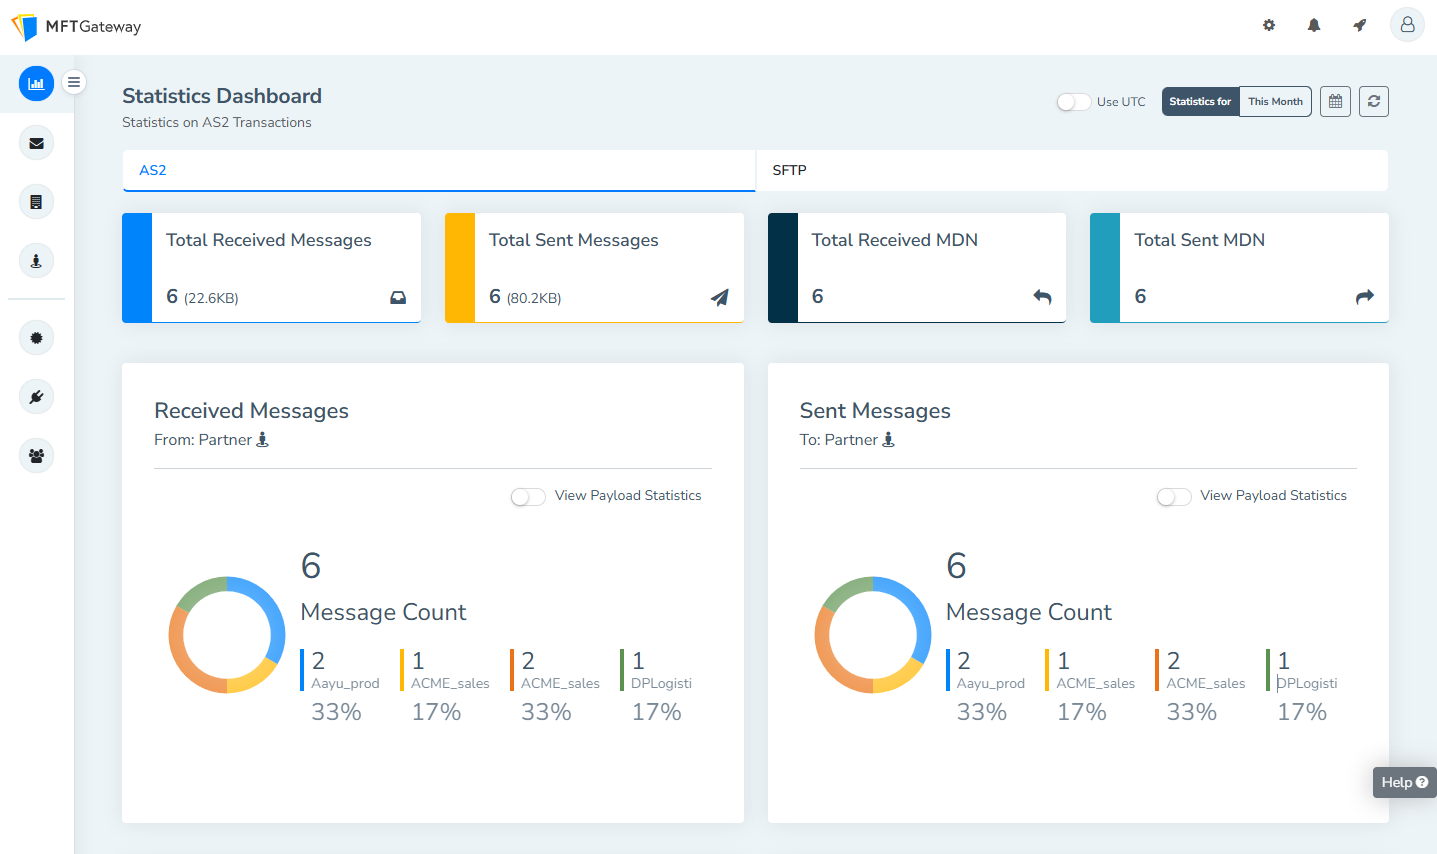
Task: Open the Statistics dashboard sidebar icon
Action: pos(36,84)
